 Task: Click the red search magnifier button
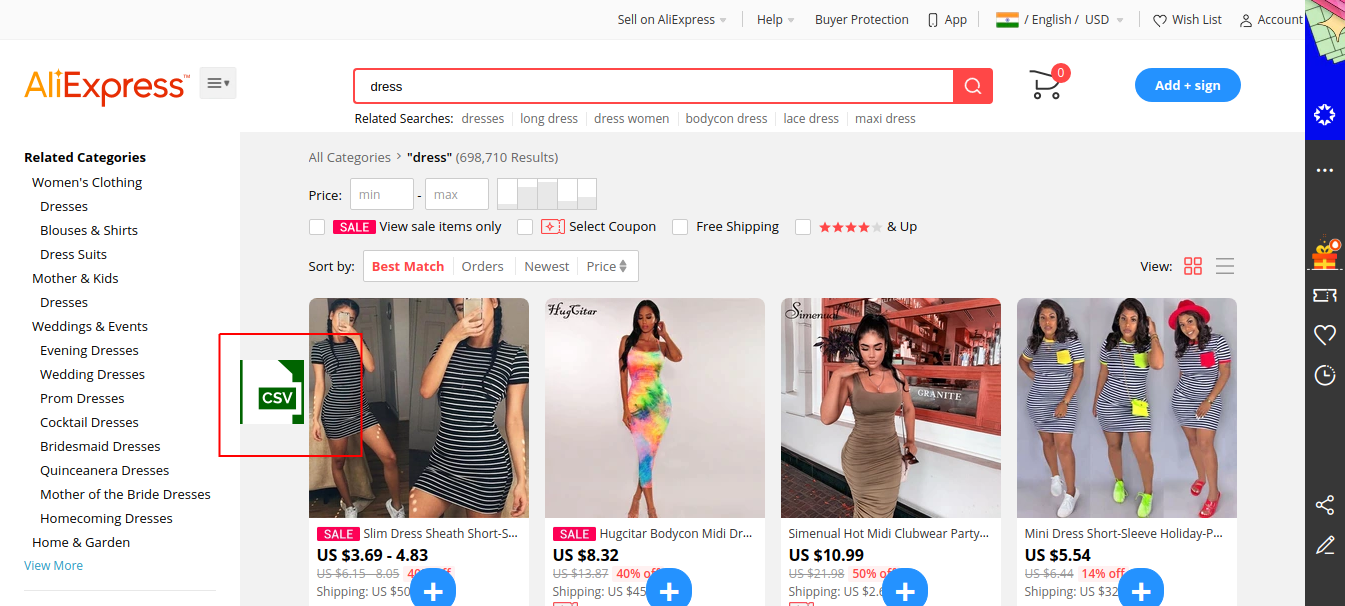coord(973,86)
